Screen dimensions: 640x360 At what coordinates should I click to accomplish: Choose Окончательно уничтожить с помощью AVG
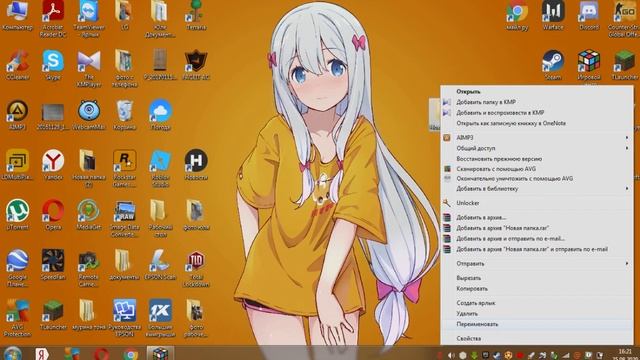537,178
